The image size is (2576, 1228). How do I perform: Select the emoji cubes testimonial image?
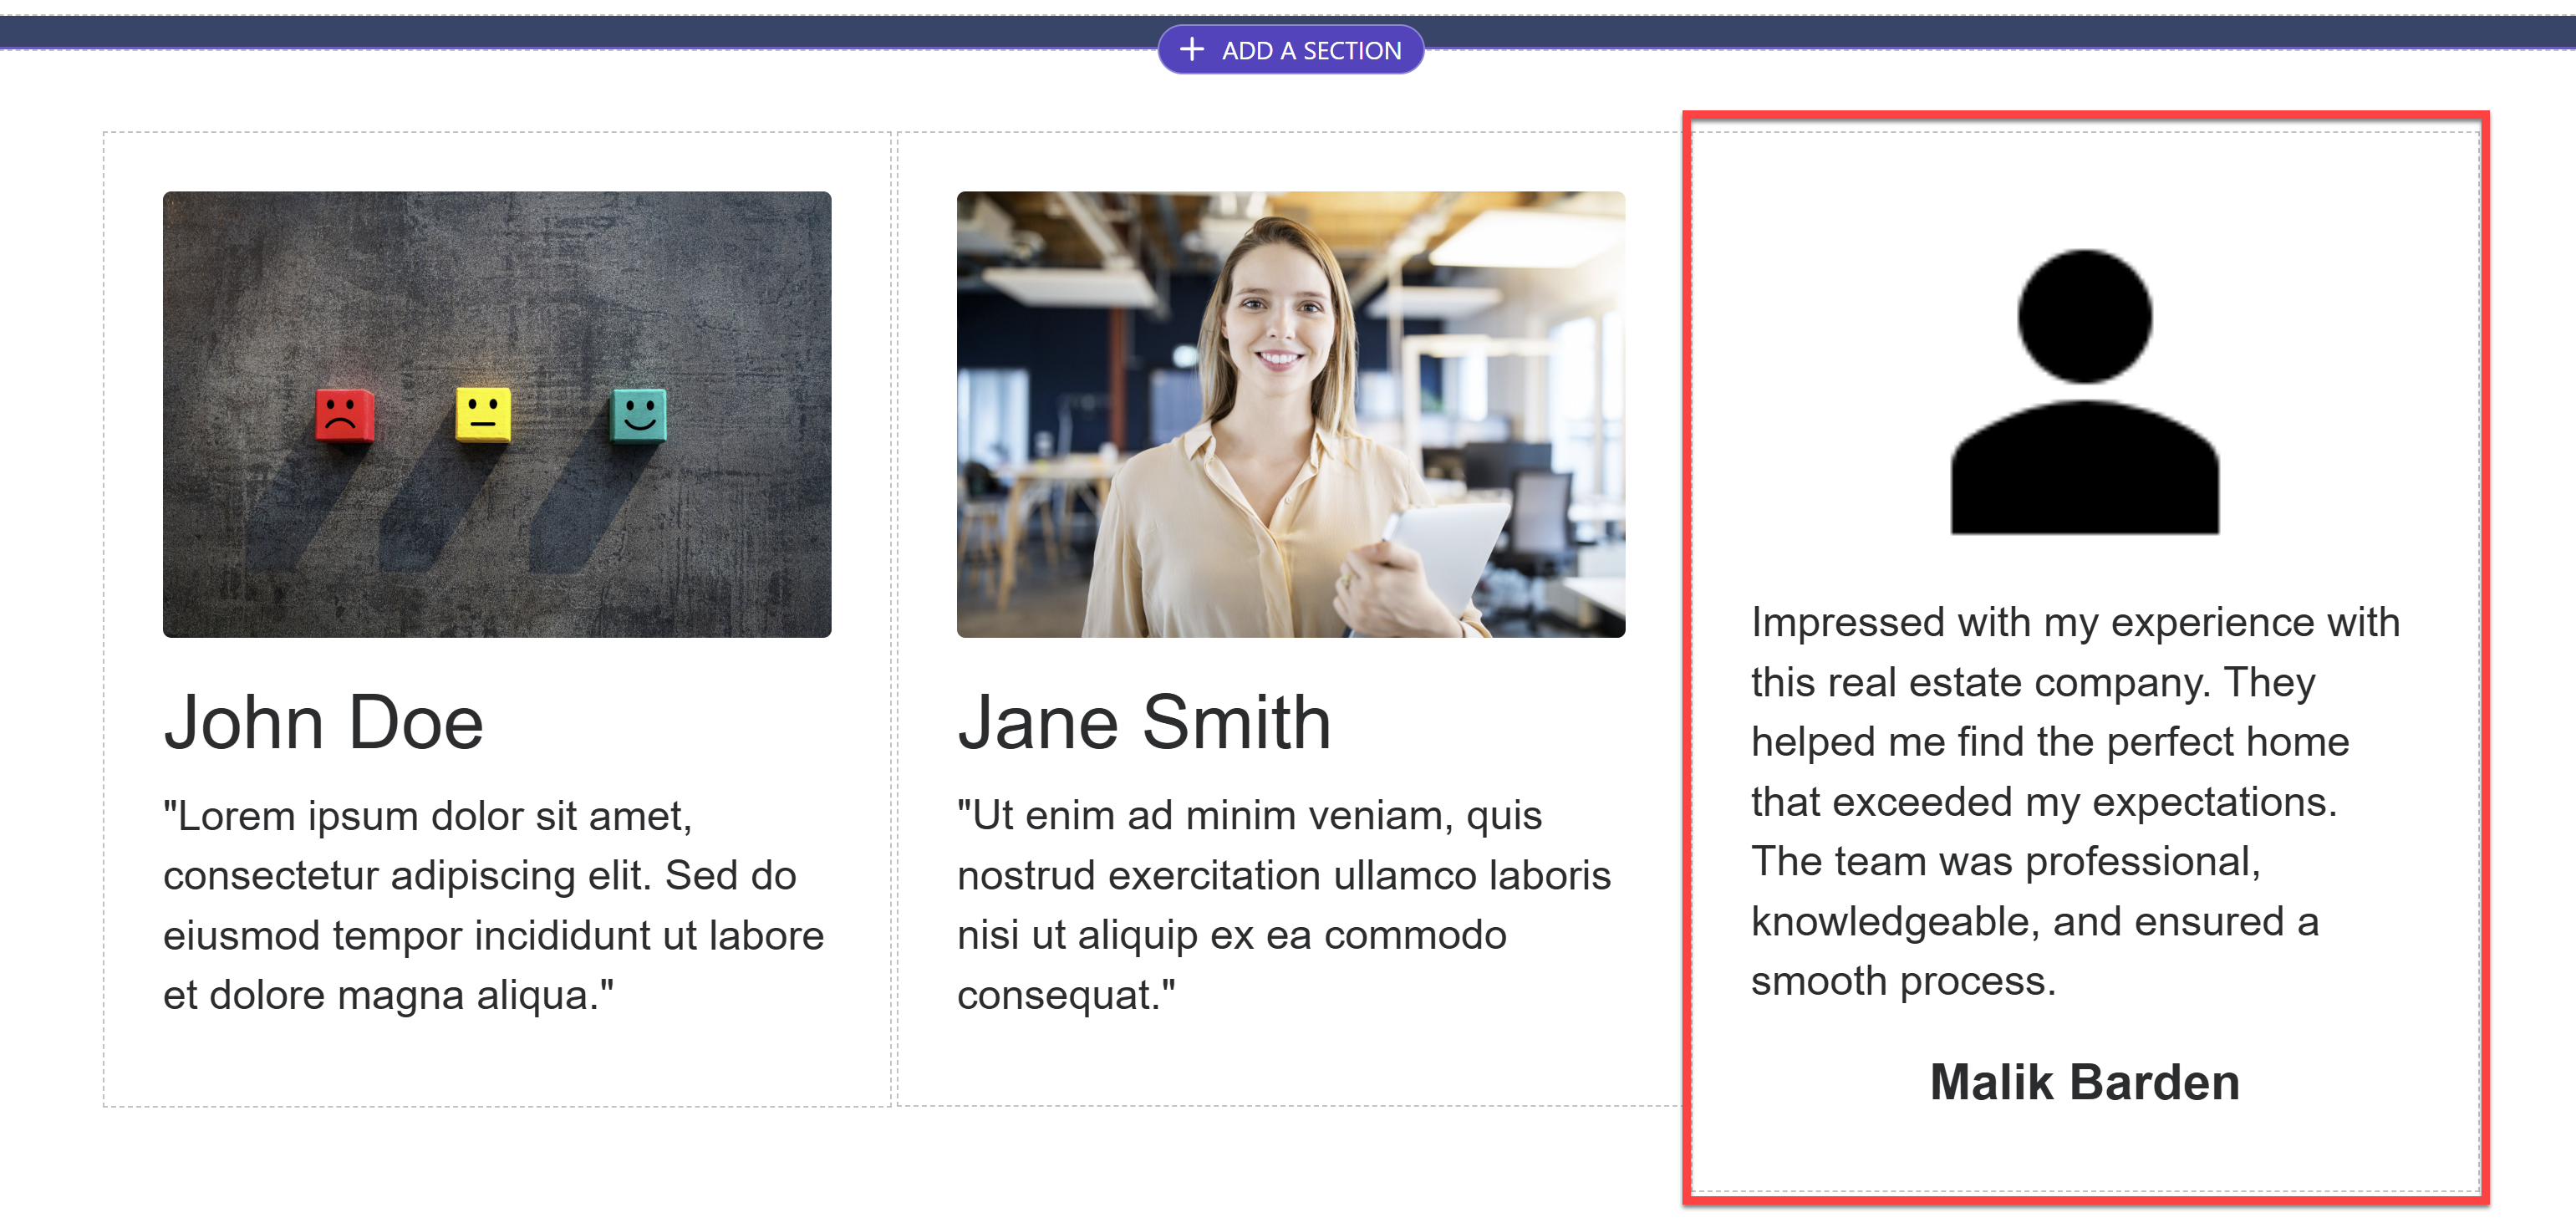coord(497,414)
